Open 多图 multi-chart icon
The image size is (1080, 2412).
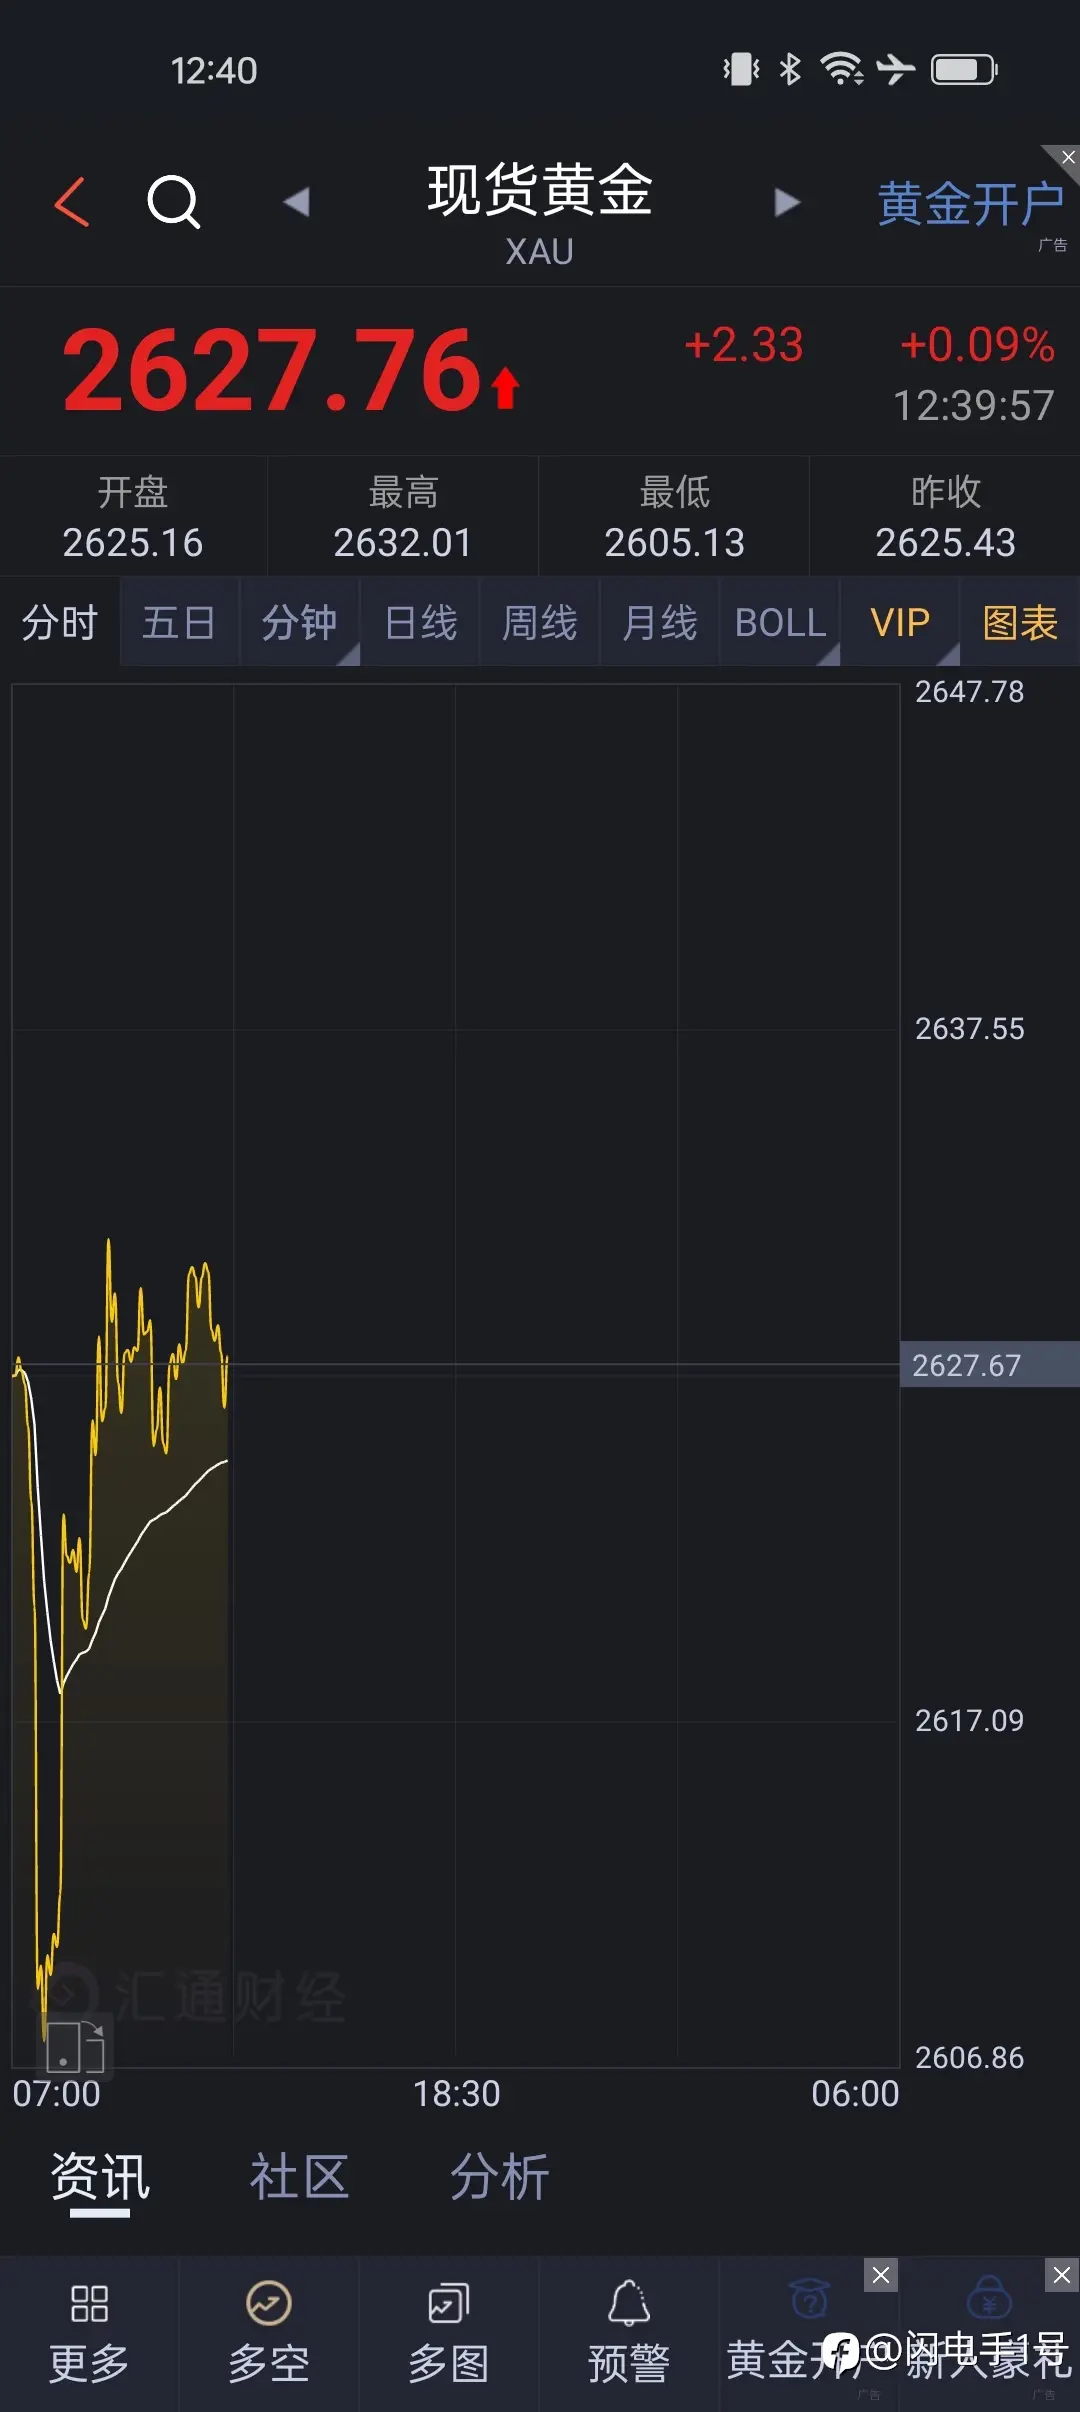pyautogui.click(x=449, y=2334)
